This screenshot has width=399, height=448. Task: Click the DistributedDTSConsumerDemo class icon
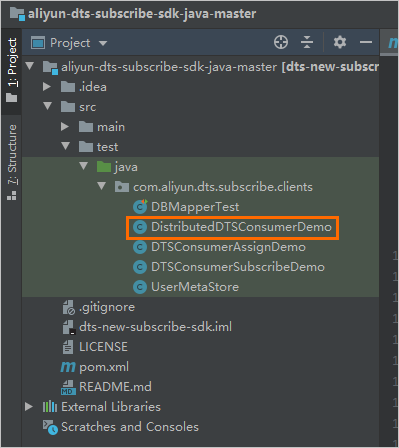pos(140,227)
